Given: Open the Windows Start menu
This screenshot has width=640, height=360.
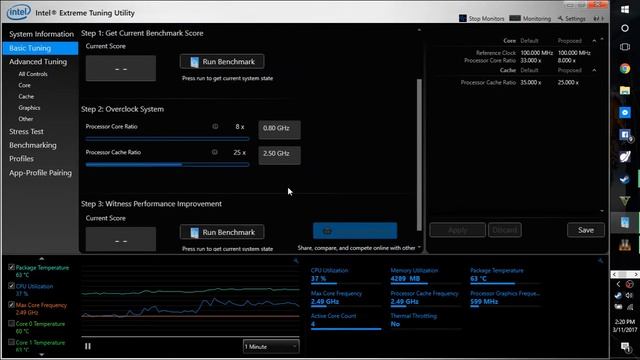Looking at the screenshot, I should [x=625, y=9].
